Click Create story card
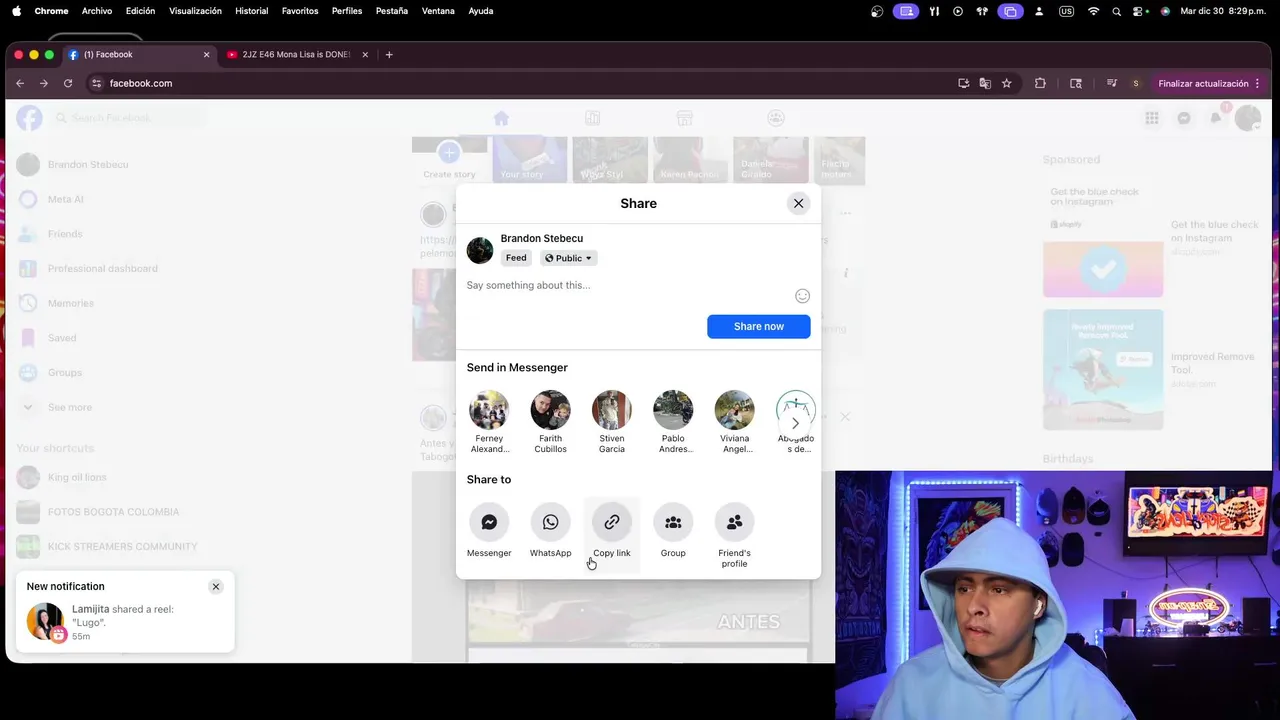Image resolution: width=1280 pixels, height=720 pixels. [449, 160]
